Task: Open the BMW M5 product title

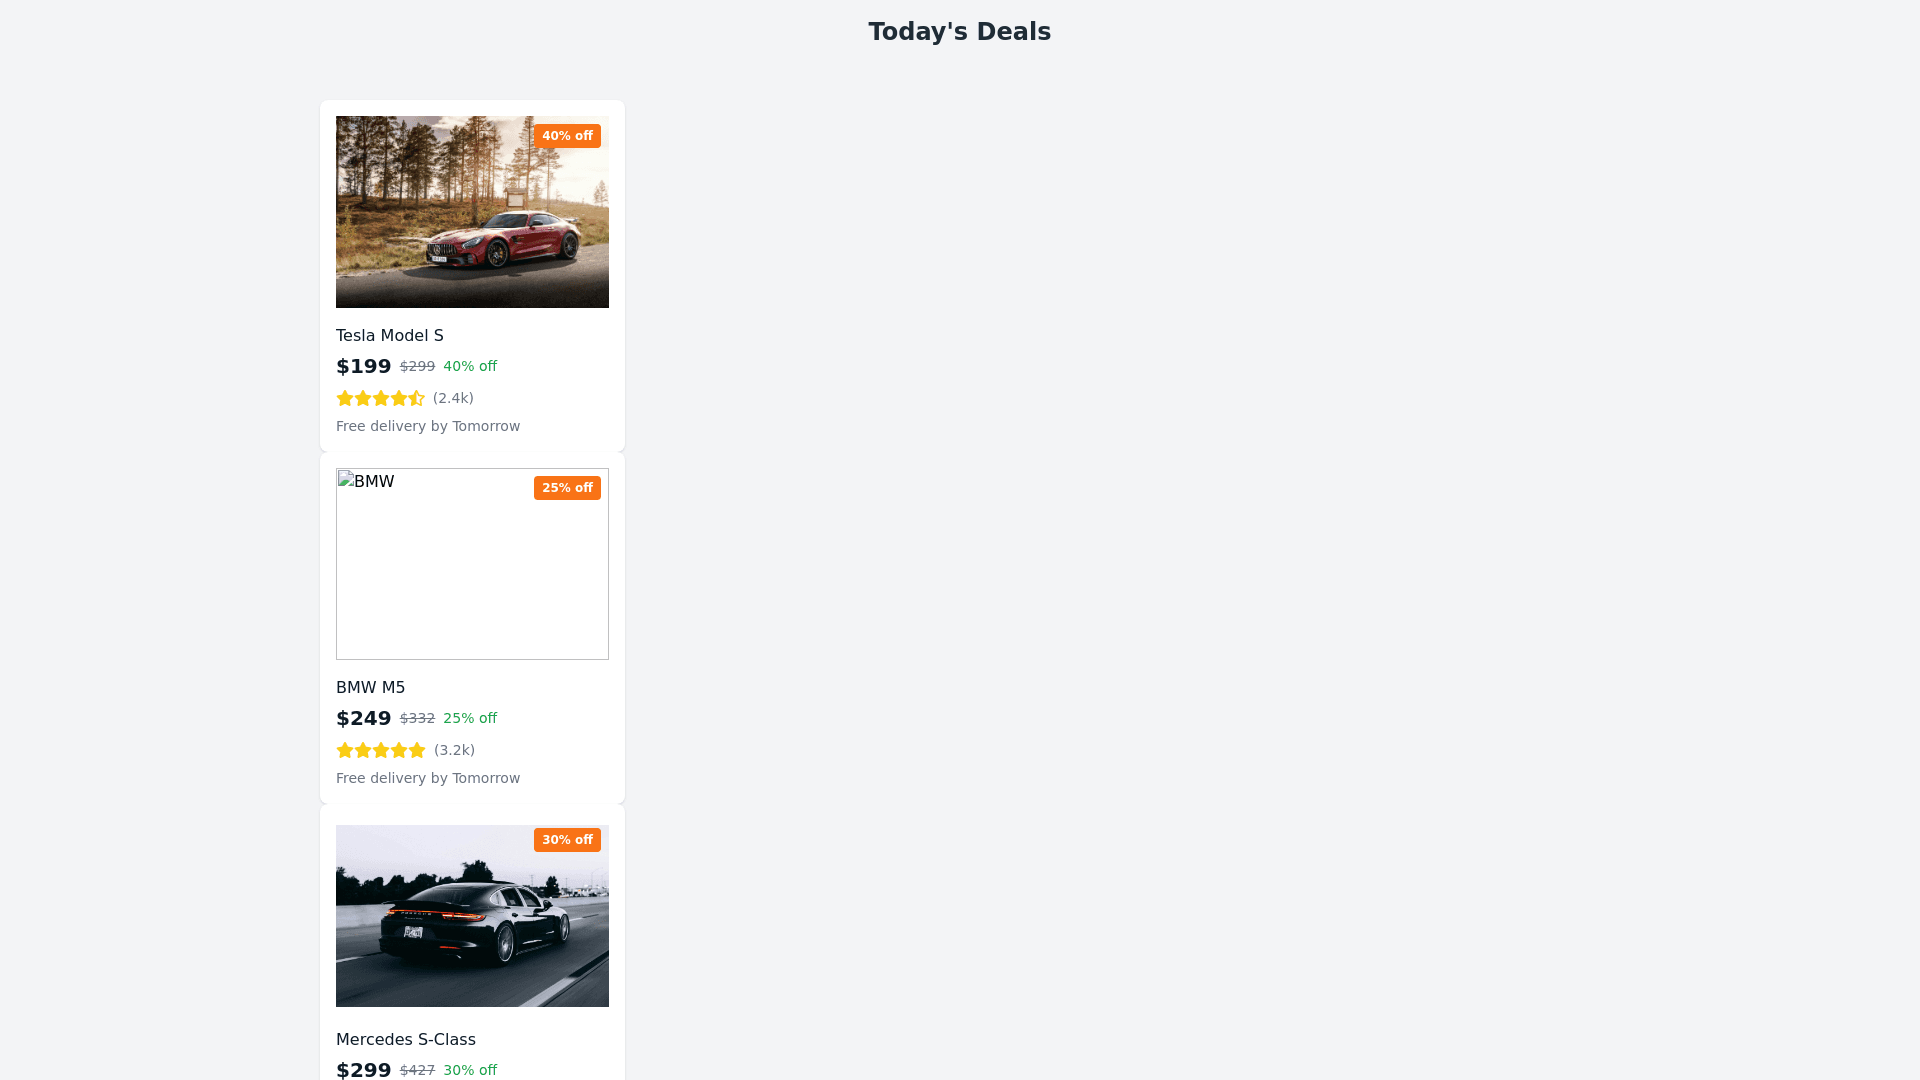Action: pyautogui.click(x=371, y=688)
